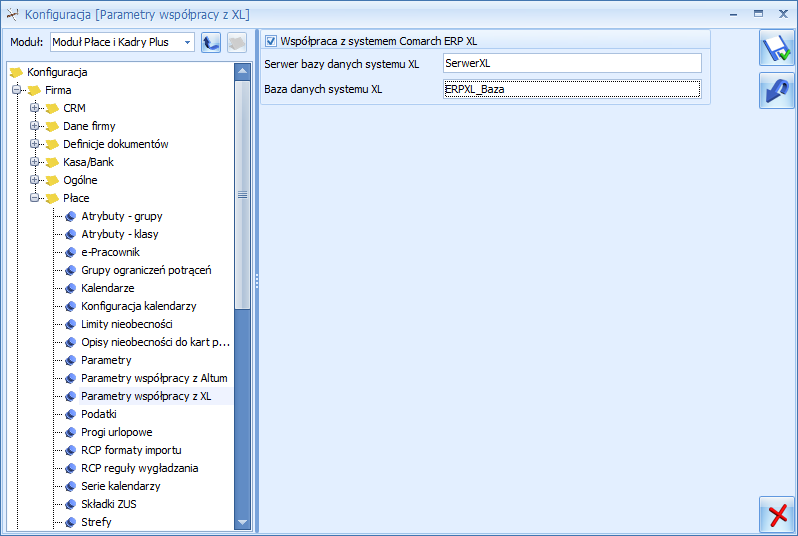Expand the Kasa/Bank node
The height and width of the screenshot is (536, 798).
point(35,162)
